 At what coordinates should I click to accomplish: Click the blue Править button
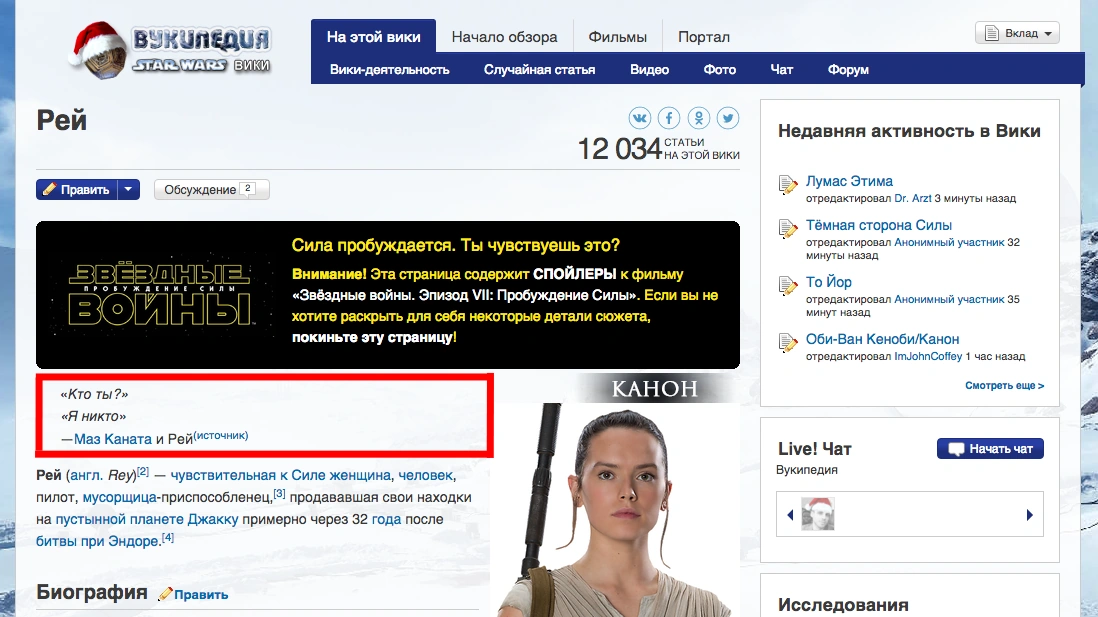(77, 189)
